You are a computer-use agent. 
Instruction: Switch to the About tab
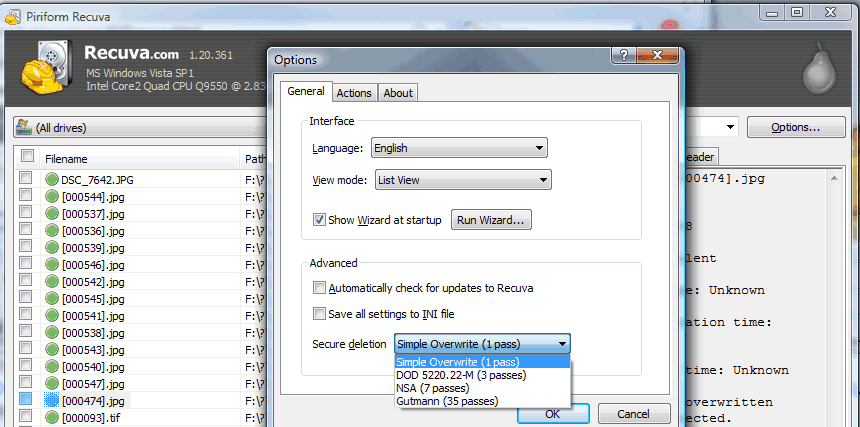(398, 93)
